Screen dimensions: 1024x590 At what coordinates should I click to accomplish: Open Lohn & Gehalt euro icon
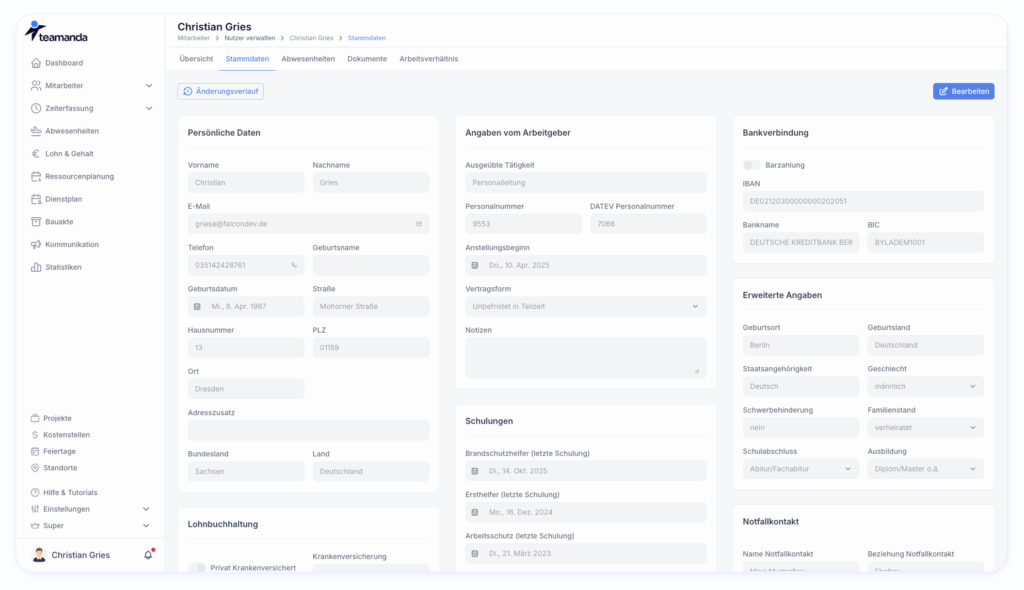(36, 154)
